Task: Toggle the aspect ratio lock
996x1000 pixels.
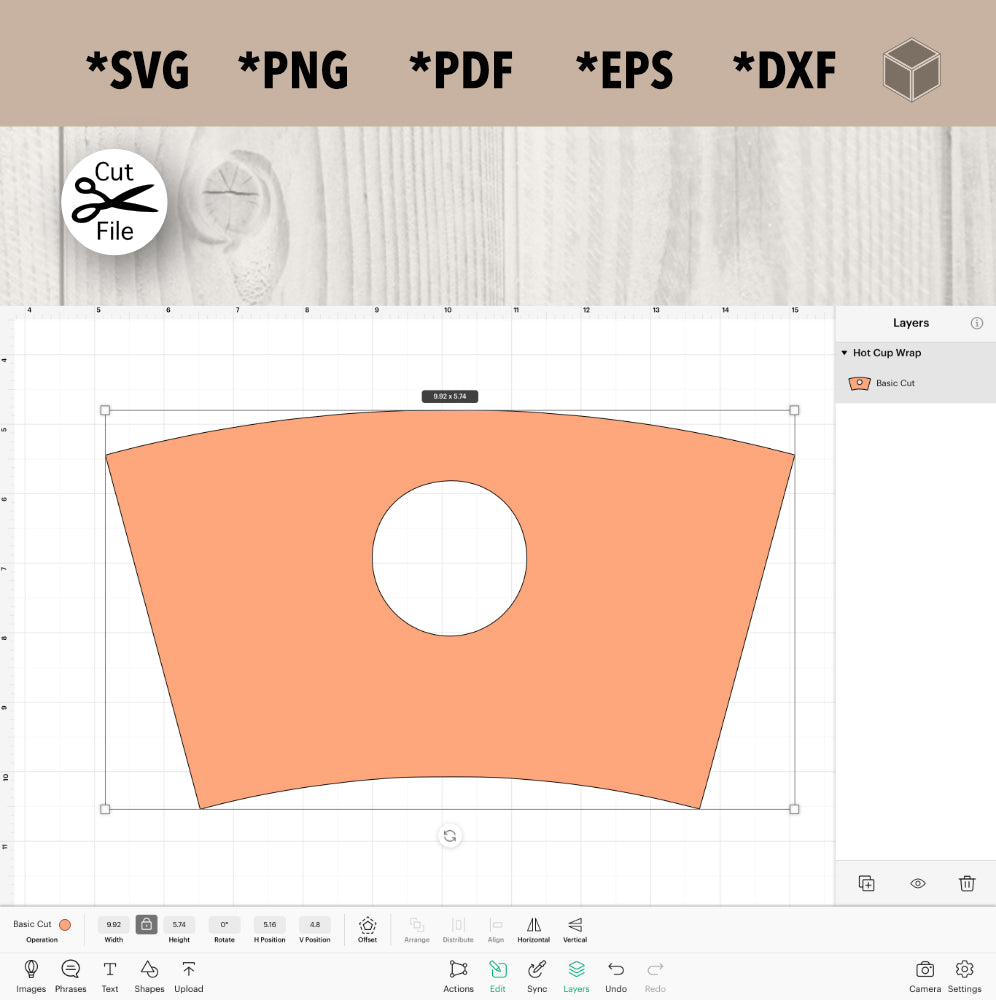Action: [x=146, y=924]
